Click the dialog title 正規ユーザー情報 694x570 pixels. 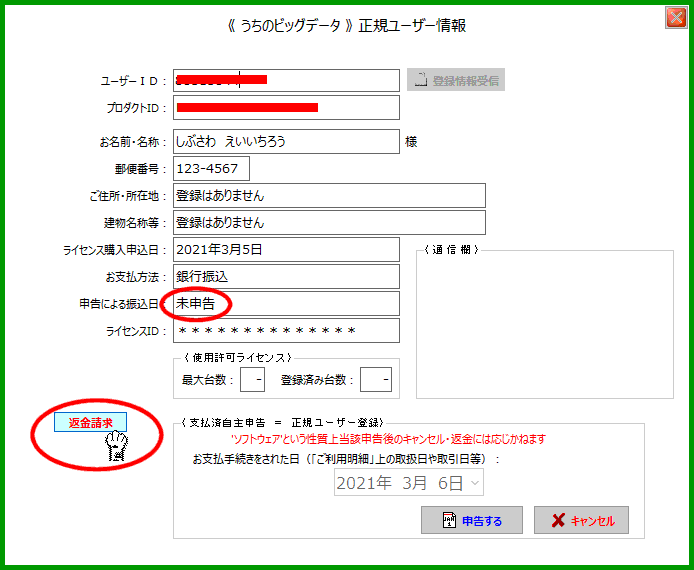412,26
